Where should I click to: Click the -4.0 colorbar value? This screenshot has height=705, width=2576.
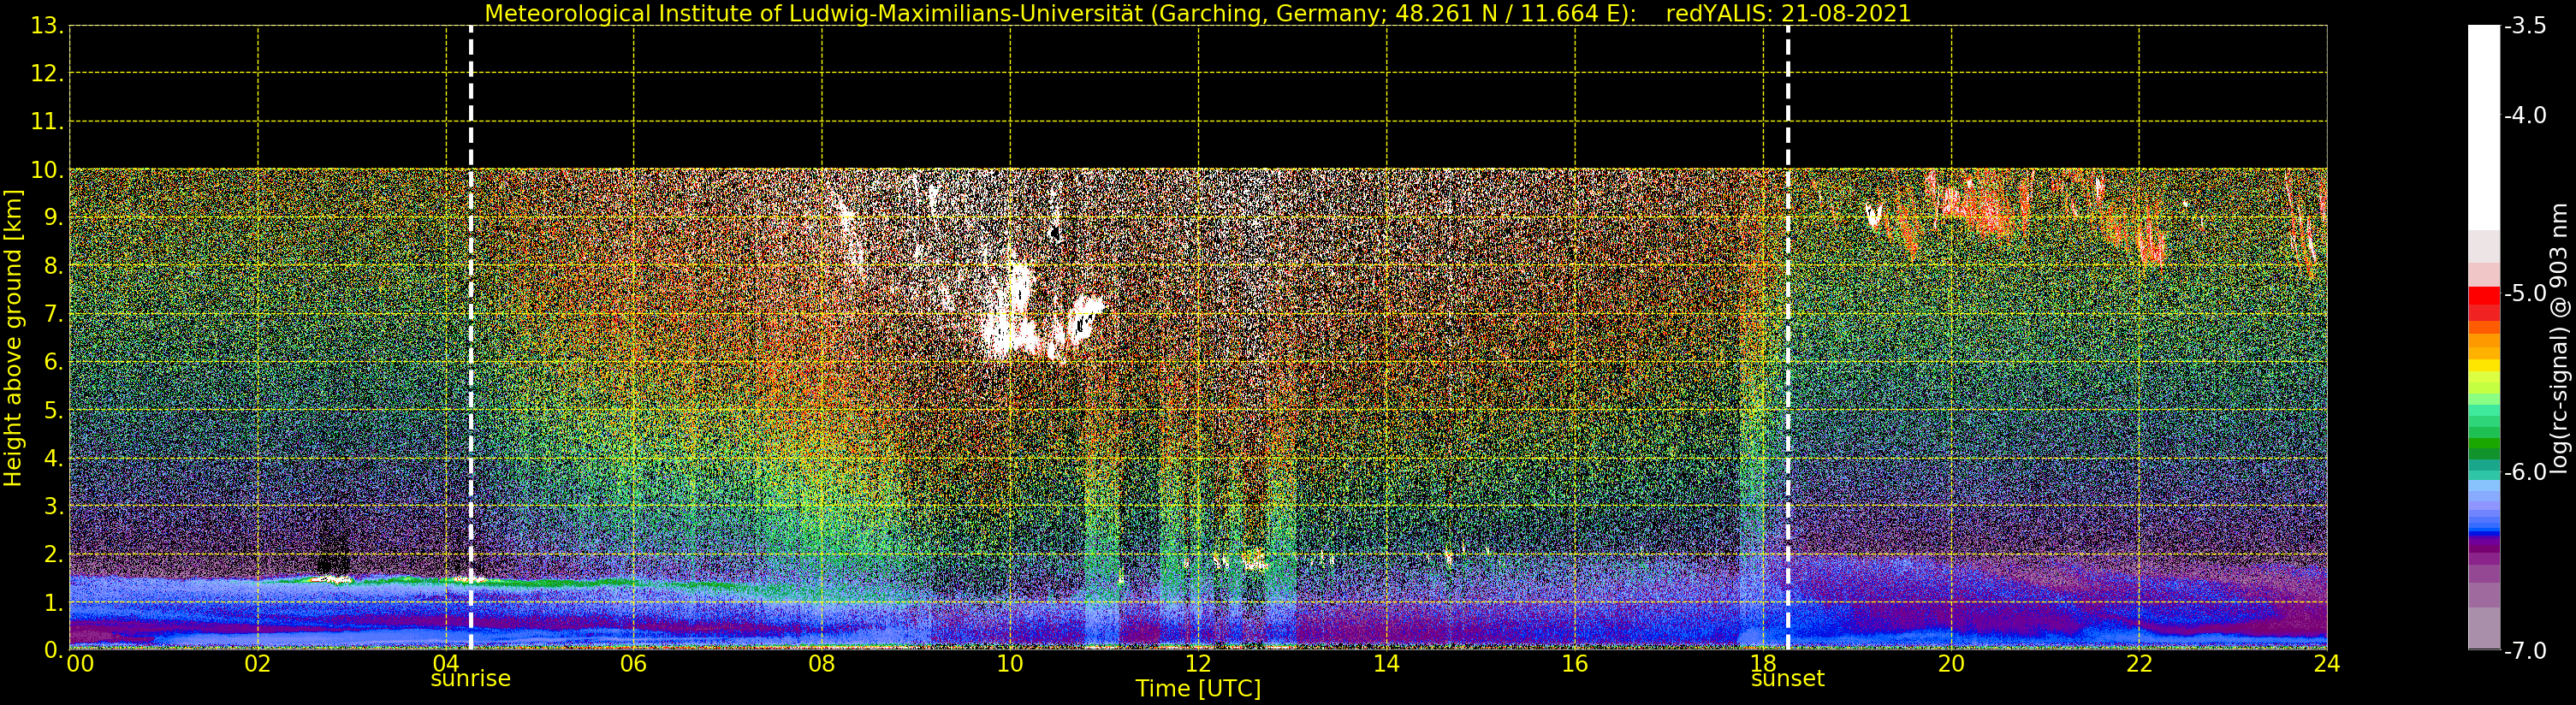pos(2525,115)
